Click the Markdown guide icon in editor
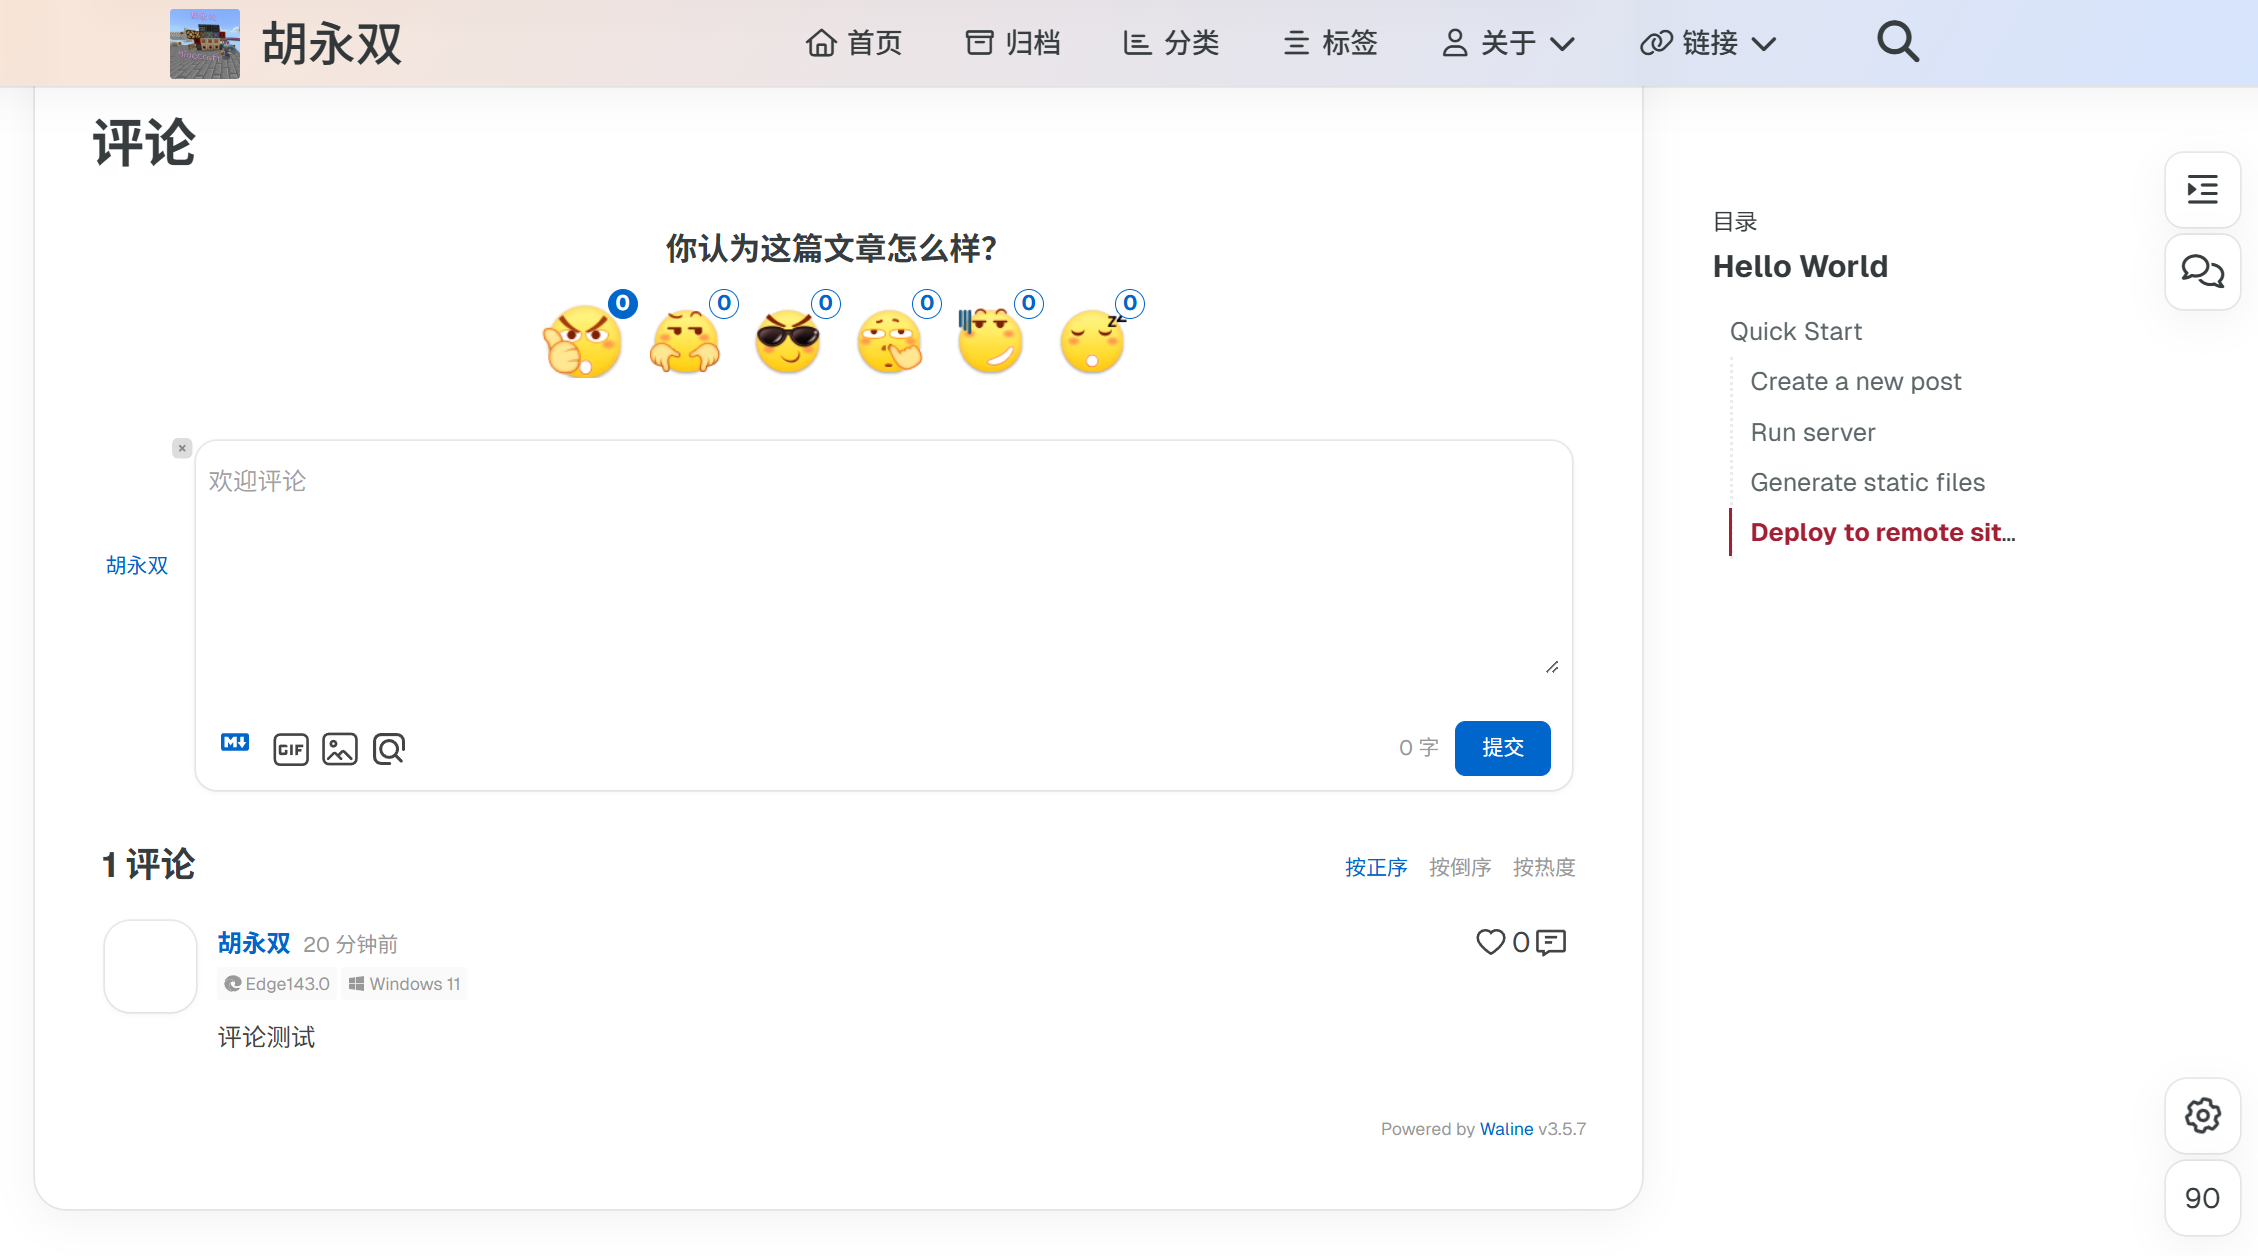 235,743
